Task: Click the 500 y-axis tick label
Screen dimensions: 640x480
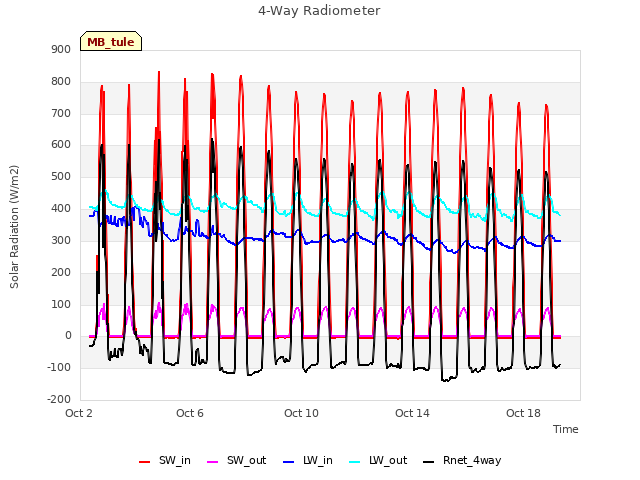Action: tap(61, 177)
